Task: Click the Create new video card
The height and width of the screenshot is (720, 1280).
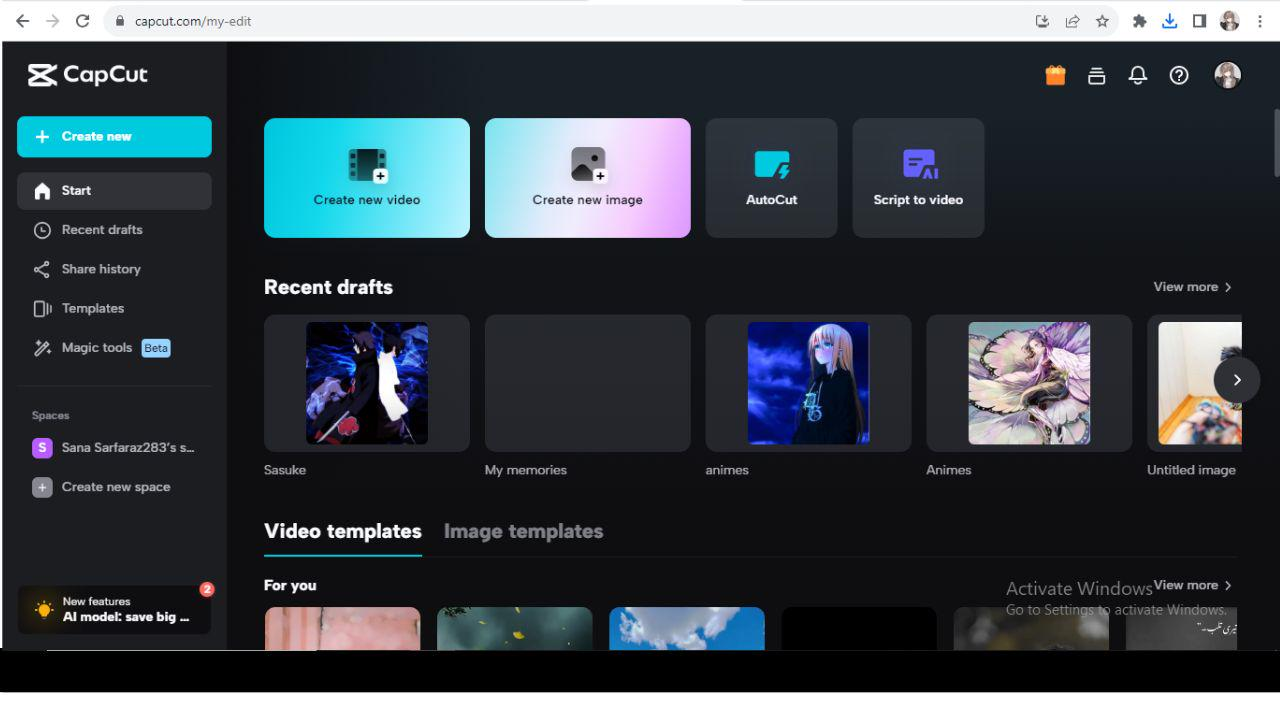Action: [x=367, y=178]
